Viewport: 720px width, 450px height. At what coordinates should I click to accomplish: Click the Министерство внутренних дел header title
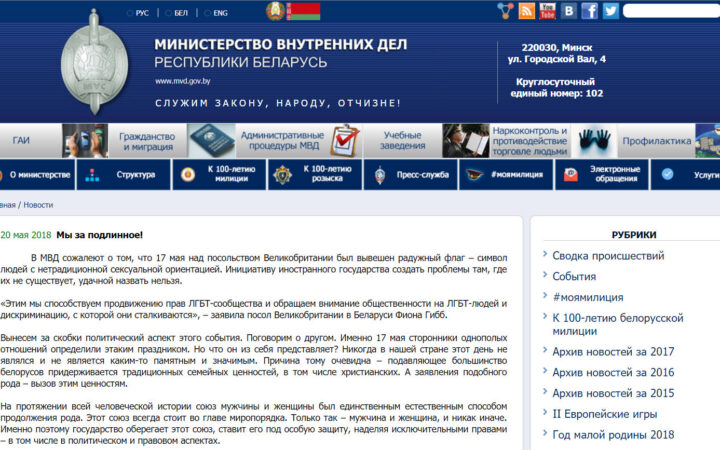point(281,45)
